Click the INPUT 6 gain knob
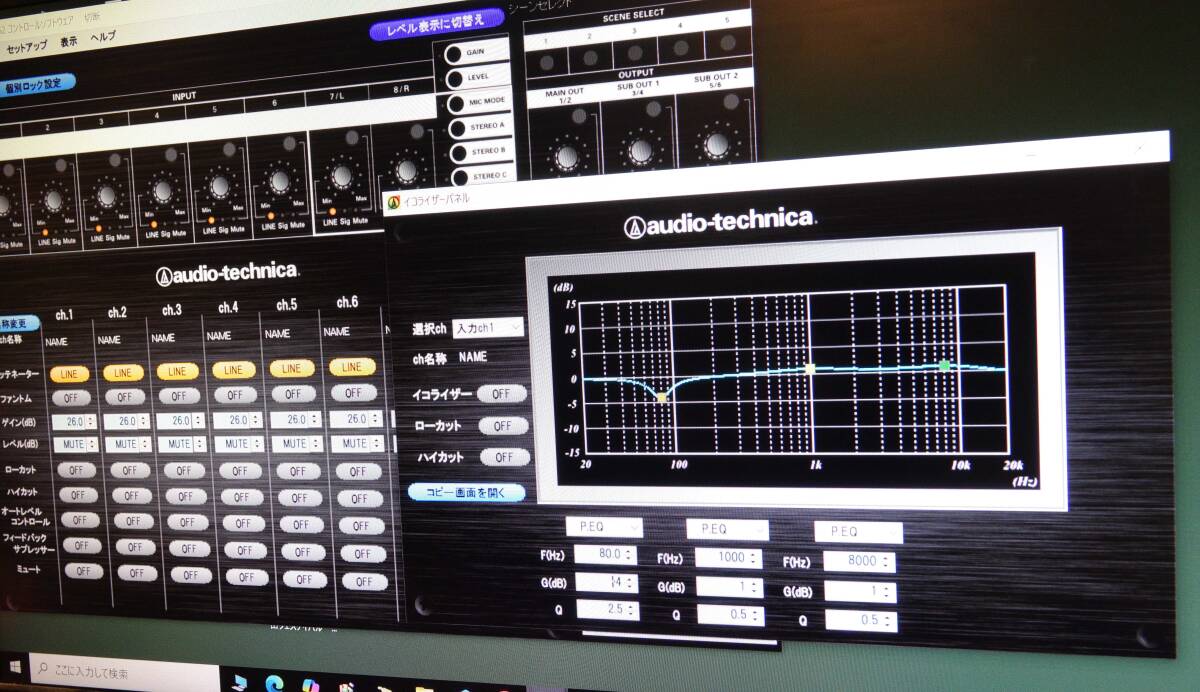 pyautogui.click(x=280, y=181)
